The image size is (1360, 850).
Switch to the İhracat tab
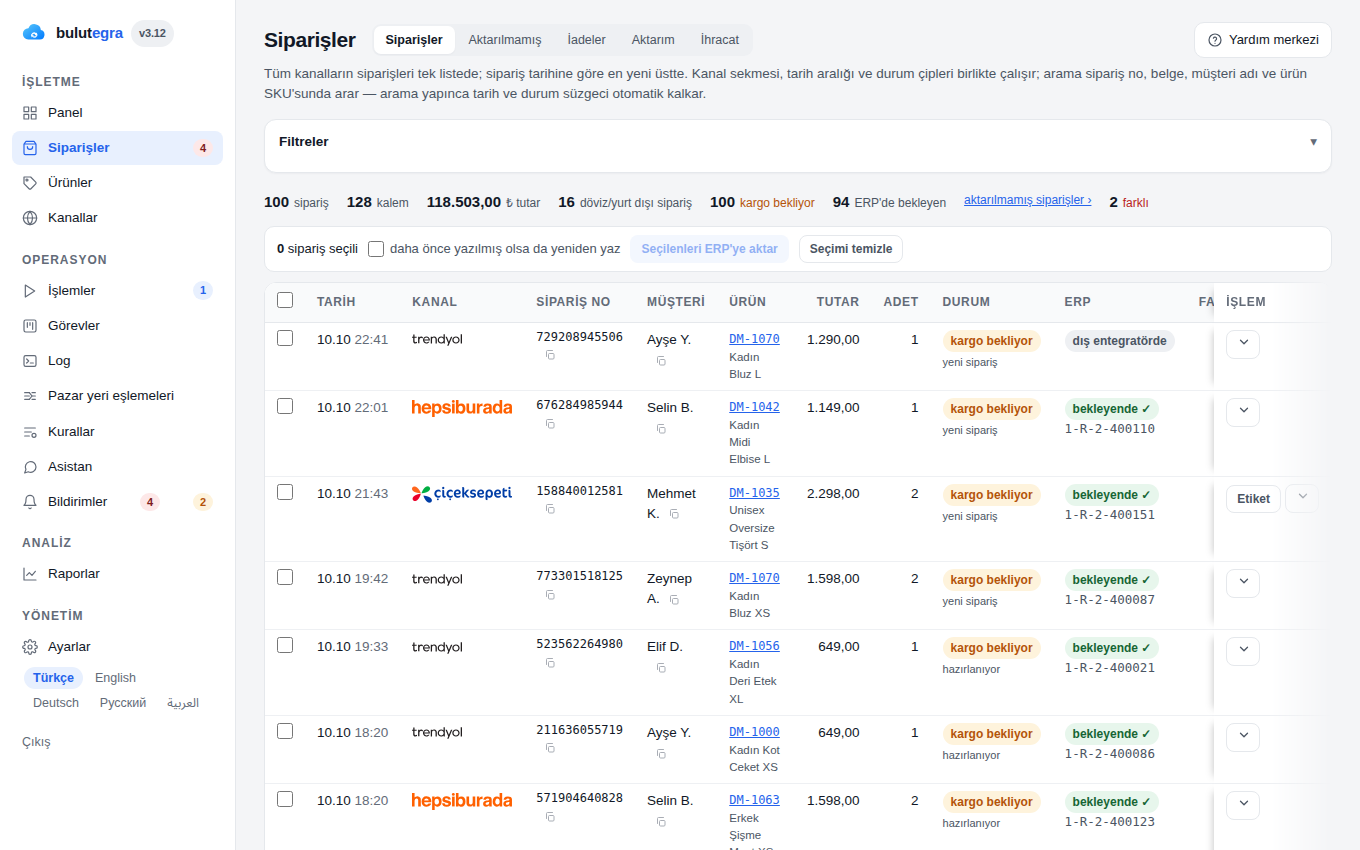[720, 40]
